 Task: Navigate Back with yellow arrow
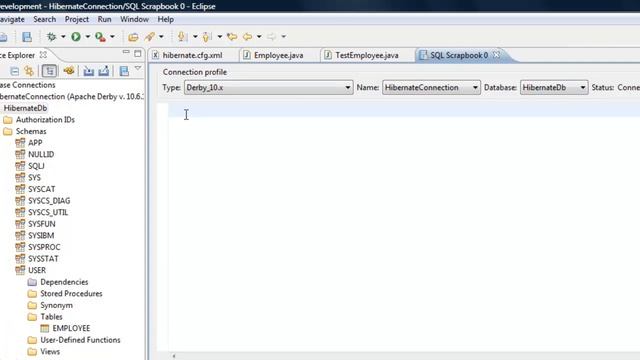[247, 37]
